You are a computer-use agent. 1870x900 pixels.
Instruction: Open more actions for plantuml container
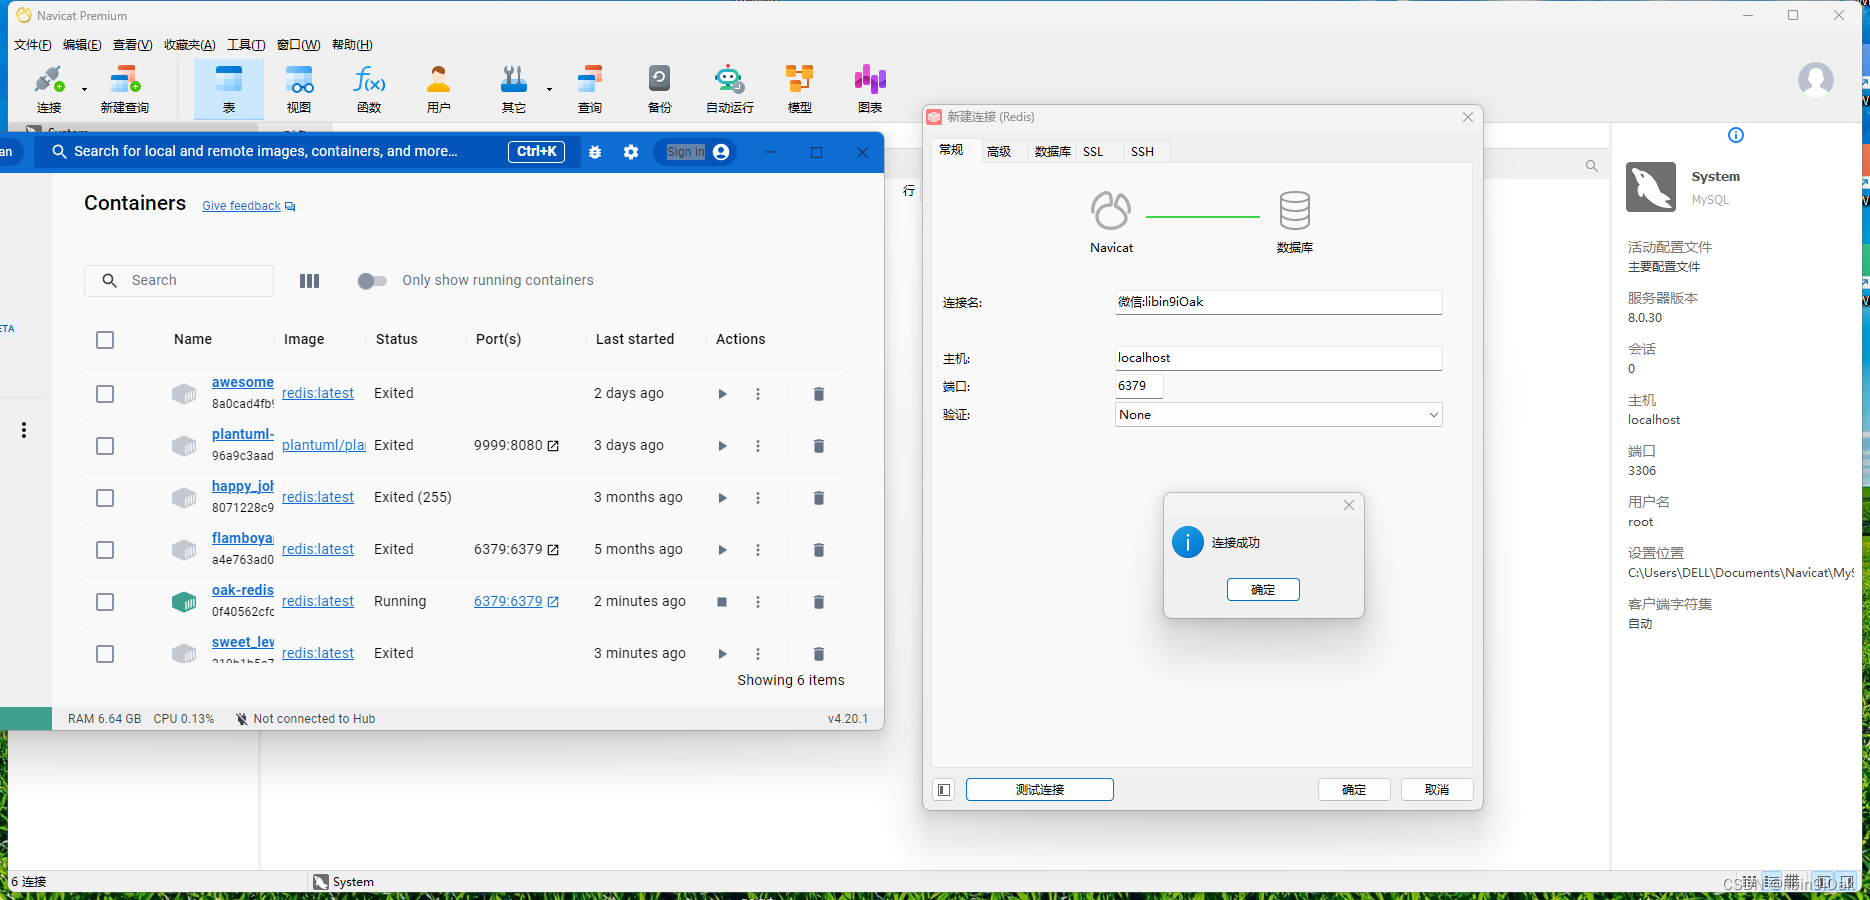pos(758,446)
